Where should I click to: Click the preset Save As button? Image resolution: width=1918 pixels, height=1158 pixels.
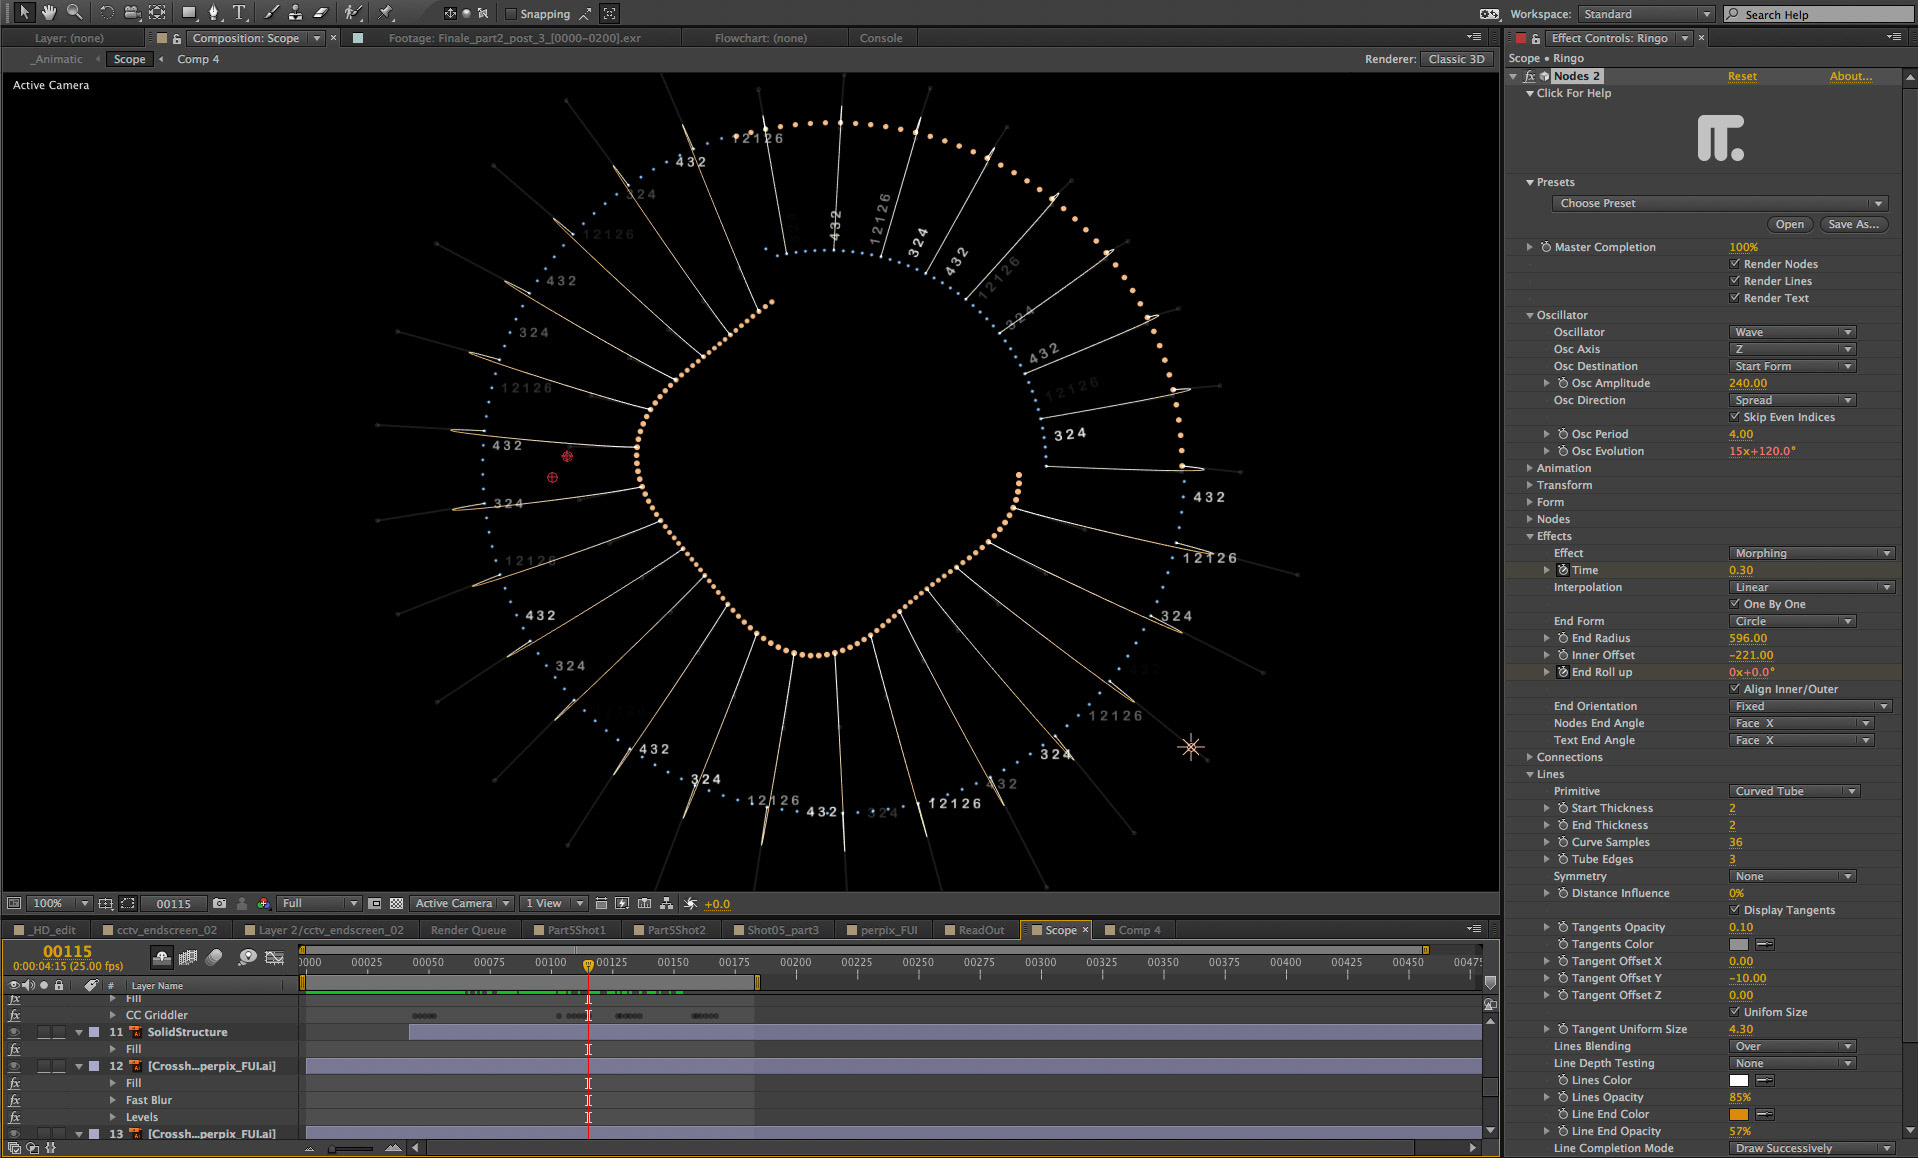tap(1853, 224)
